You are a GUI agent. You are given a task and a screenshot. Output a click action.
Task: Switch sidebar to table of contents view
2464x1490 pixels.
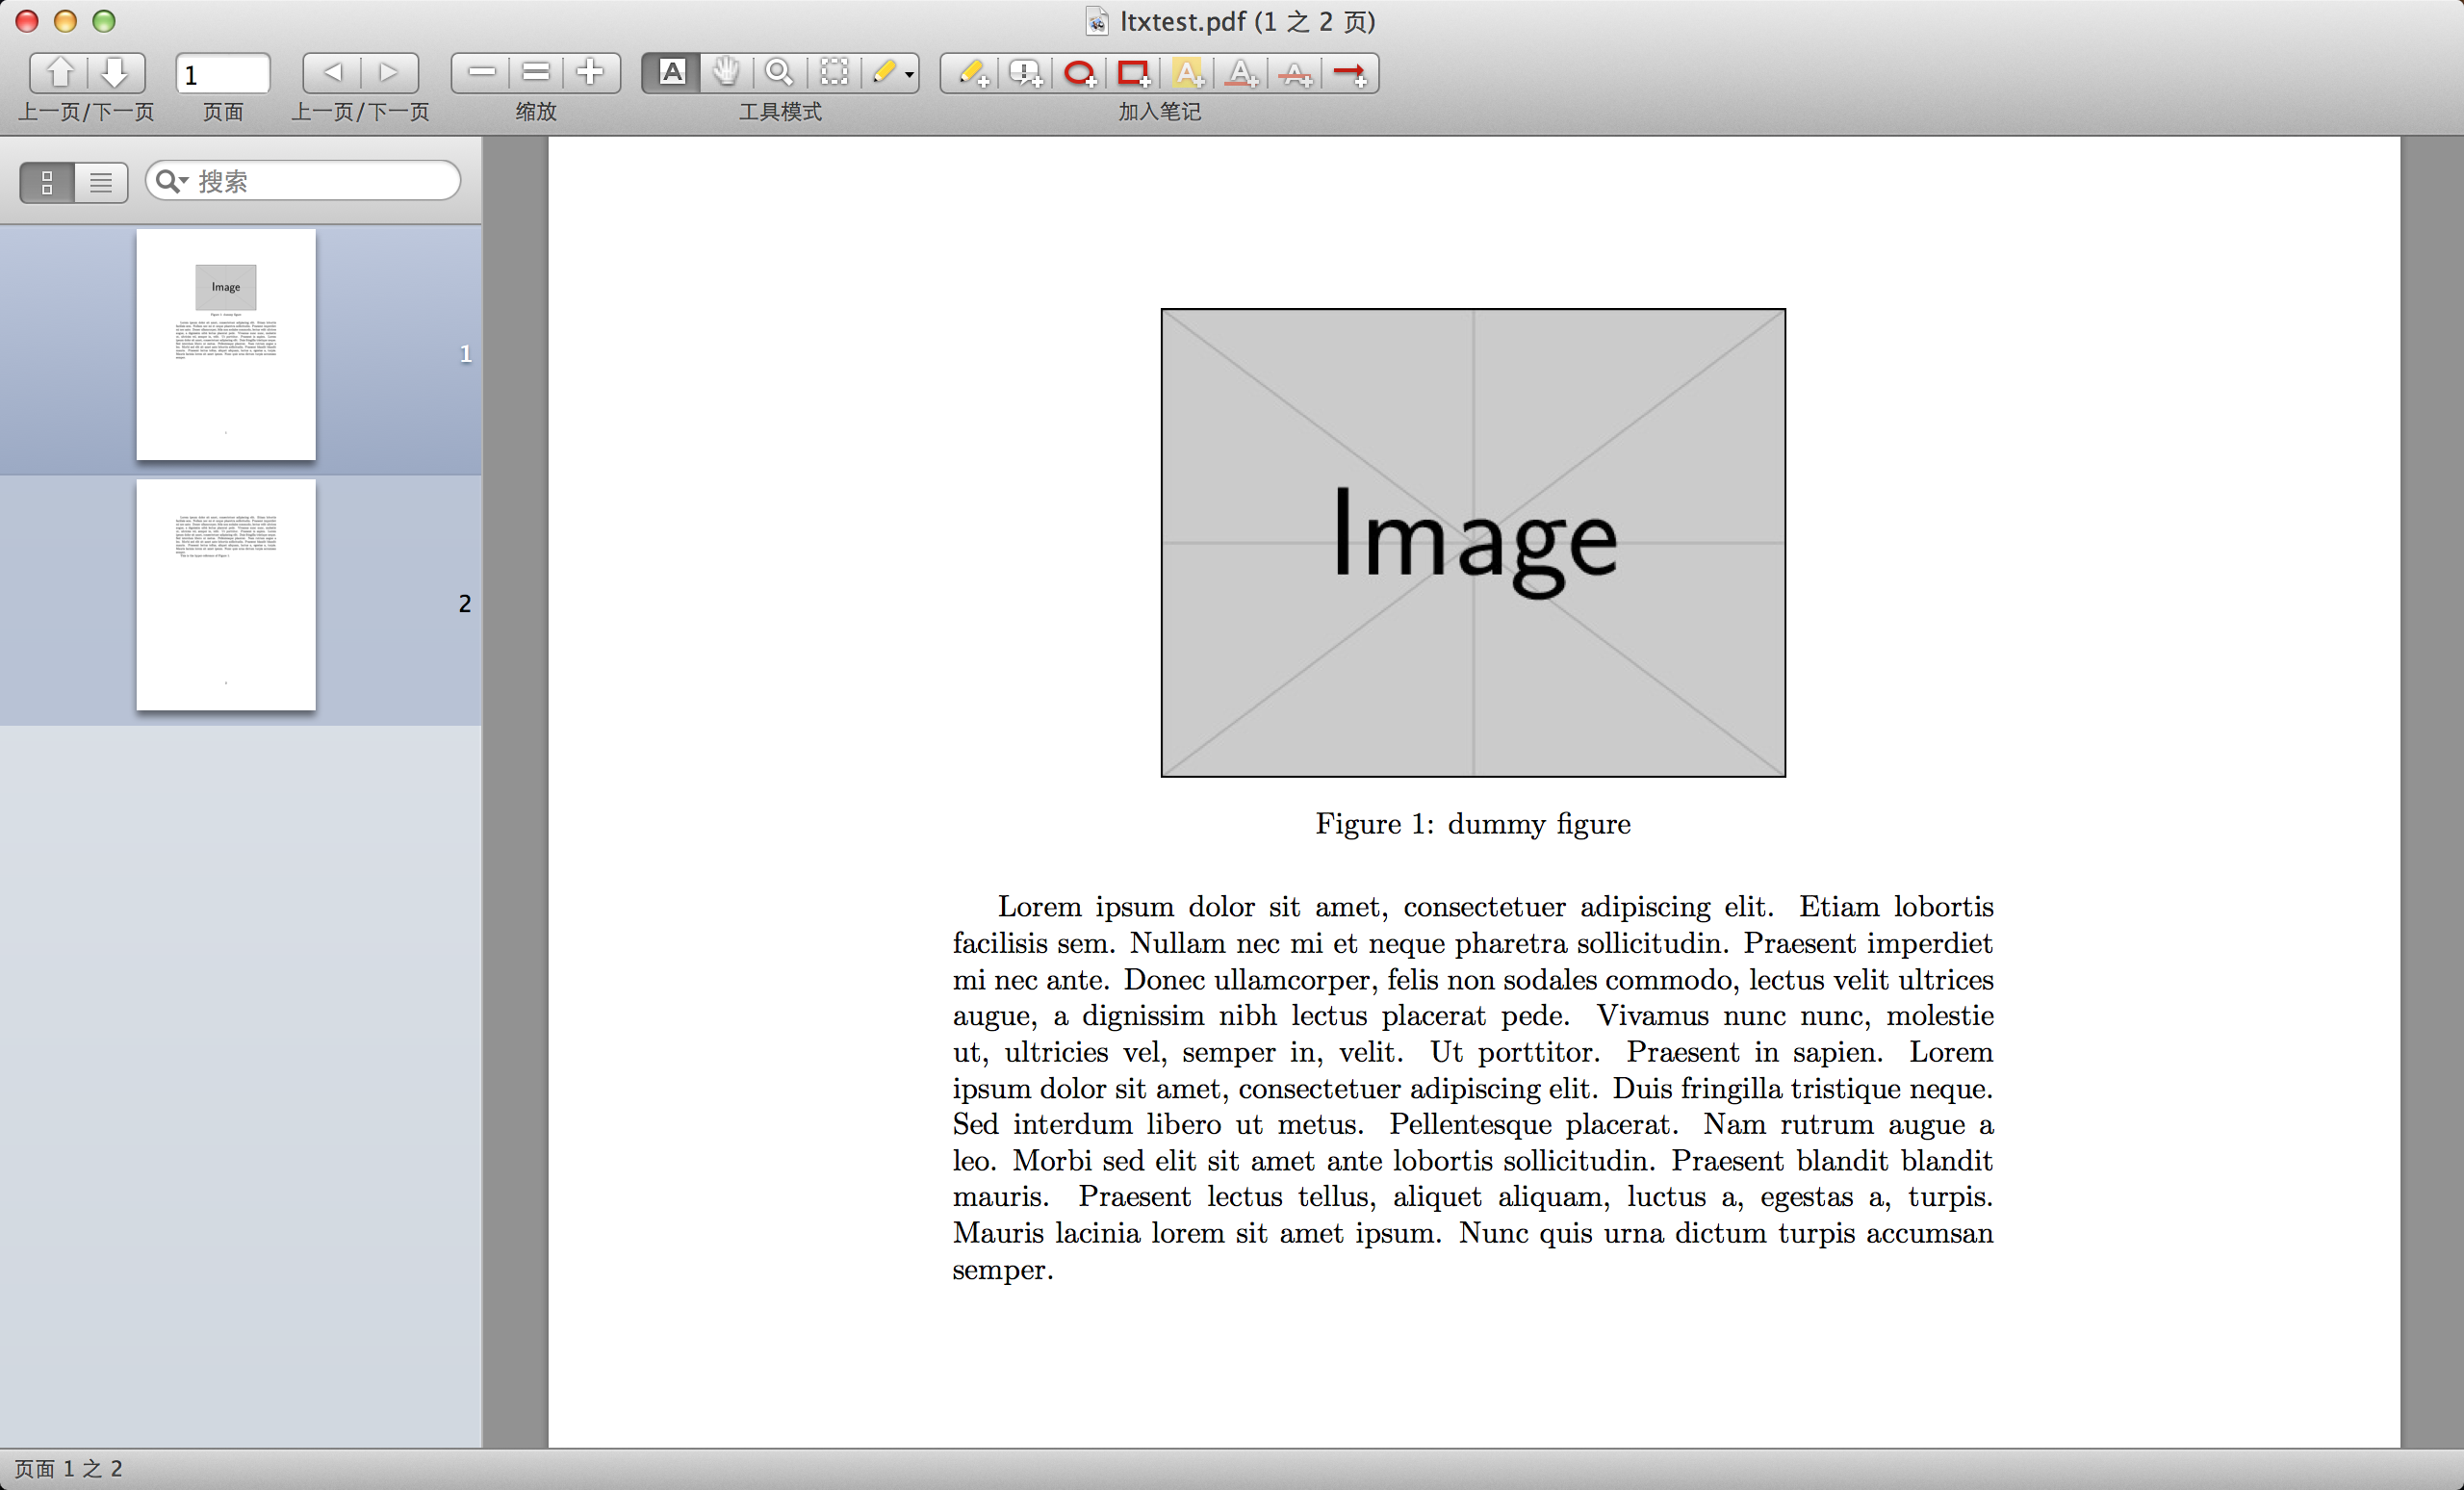tap(101, 182)
